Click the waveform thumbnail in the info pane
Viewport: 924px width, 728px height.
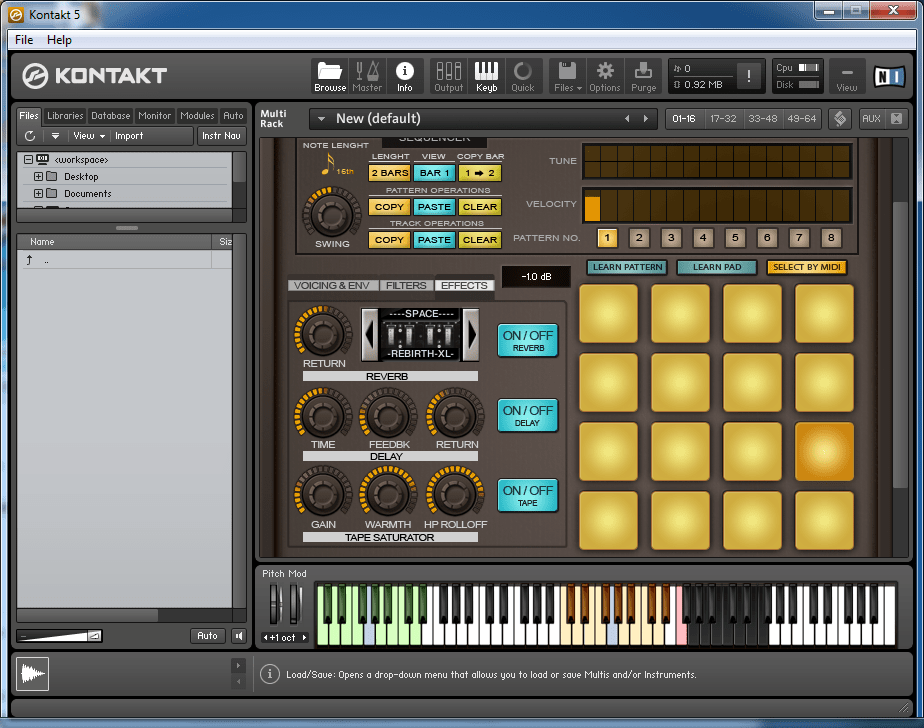pos(32,674)
